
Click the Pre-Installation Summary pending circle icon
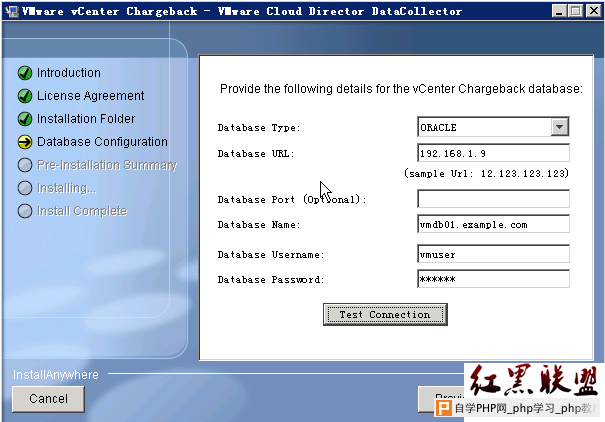tap(25, 165)
